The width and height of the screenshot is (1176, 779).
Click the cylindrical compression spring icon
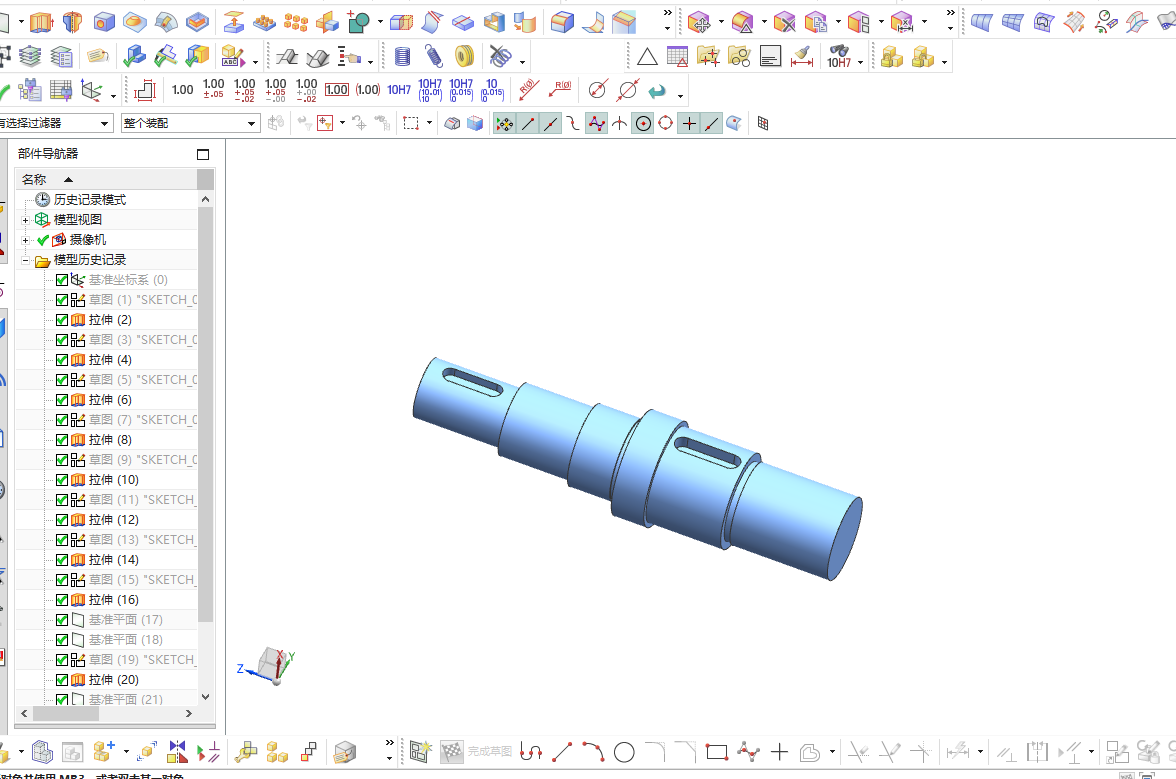403,56
